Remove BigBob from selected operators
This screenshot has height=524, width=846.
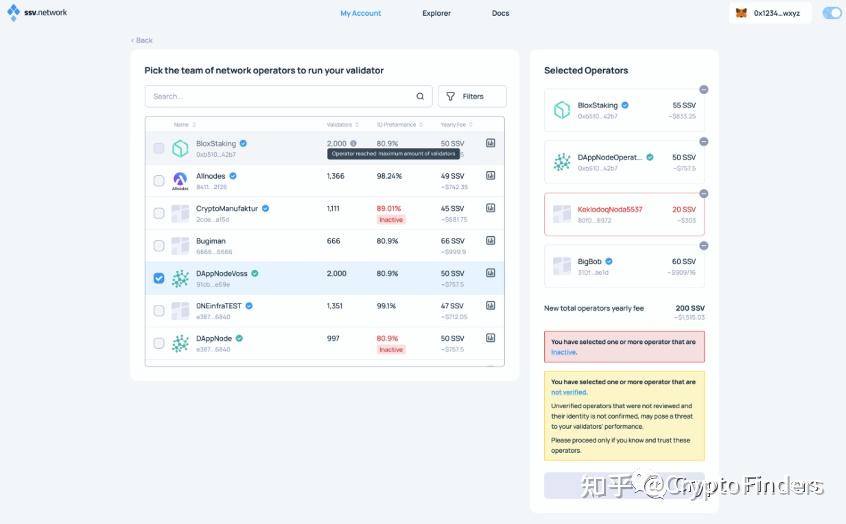[x=704, y=246]
